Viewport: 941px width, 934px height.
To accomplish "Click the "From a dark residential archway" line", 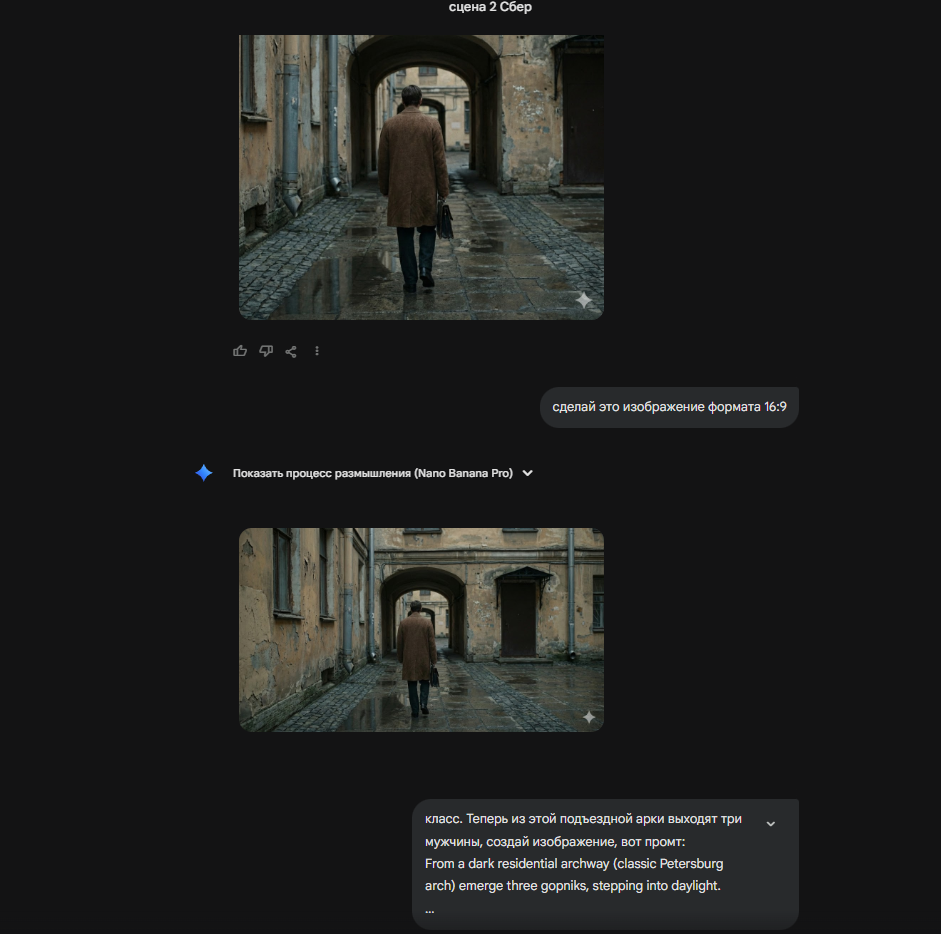I will [x=573, y=863].
